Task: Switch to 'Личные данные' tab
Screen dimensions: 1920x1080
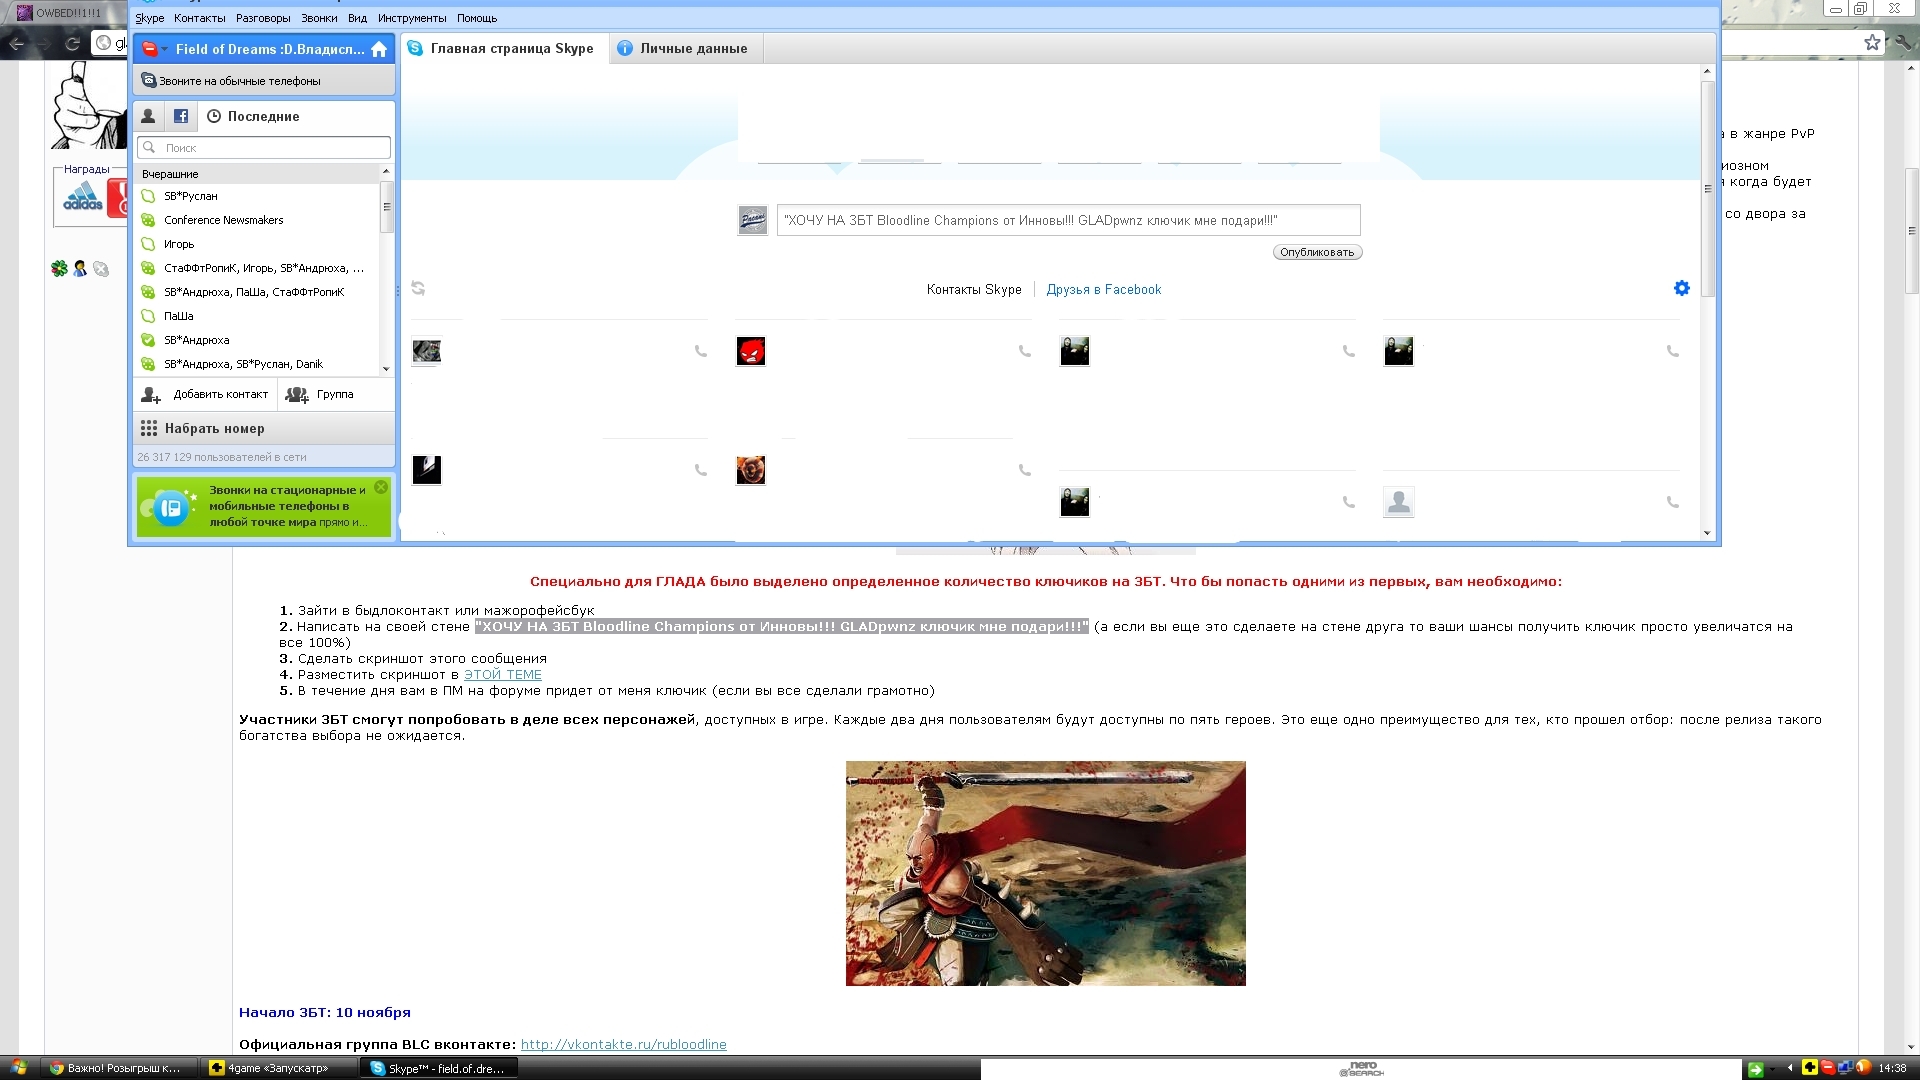Action: pyautogui.click(x=692, y=48)
